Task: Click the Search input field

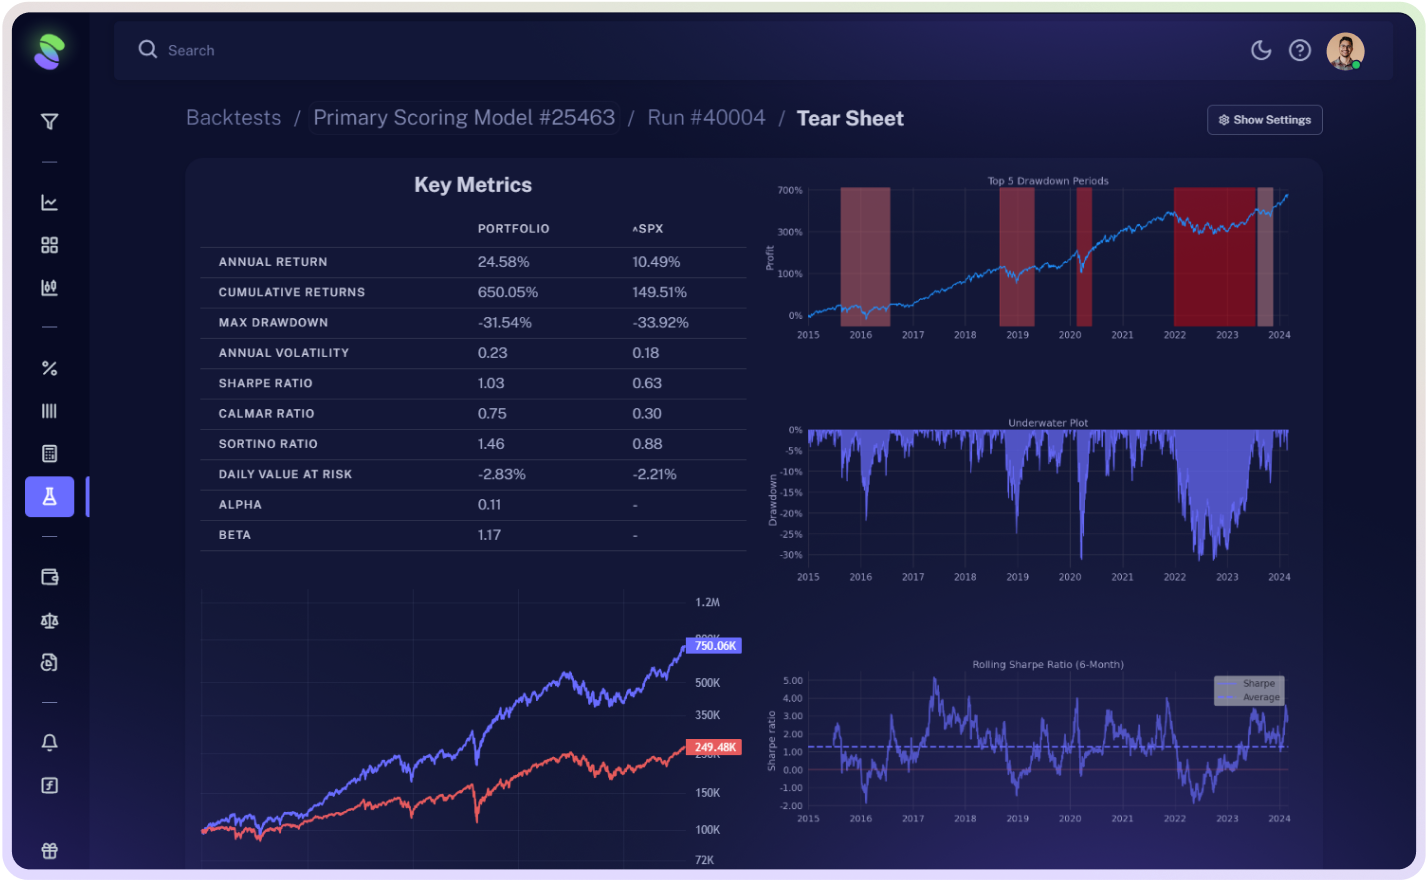Action: (300, 49)
